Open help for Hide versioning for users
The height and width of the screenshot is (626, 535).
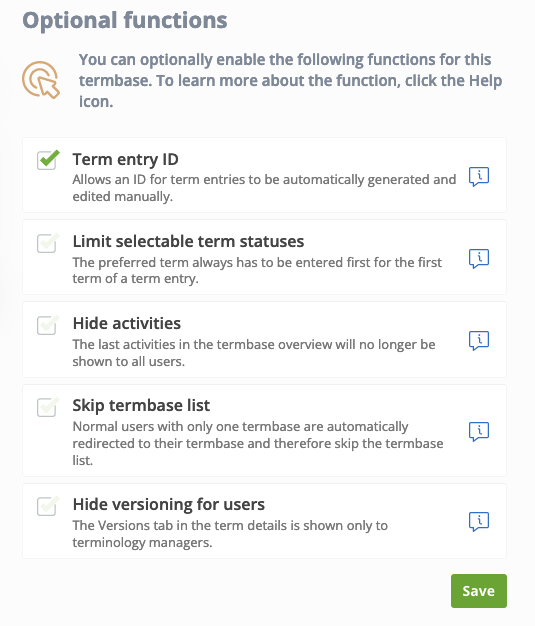coord(479,521)
